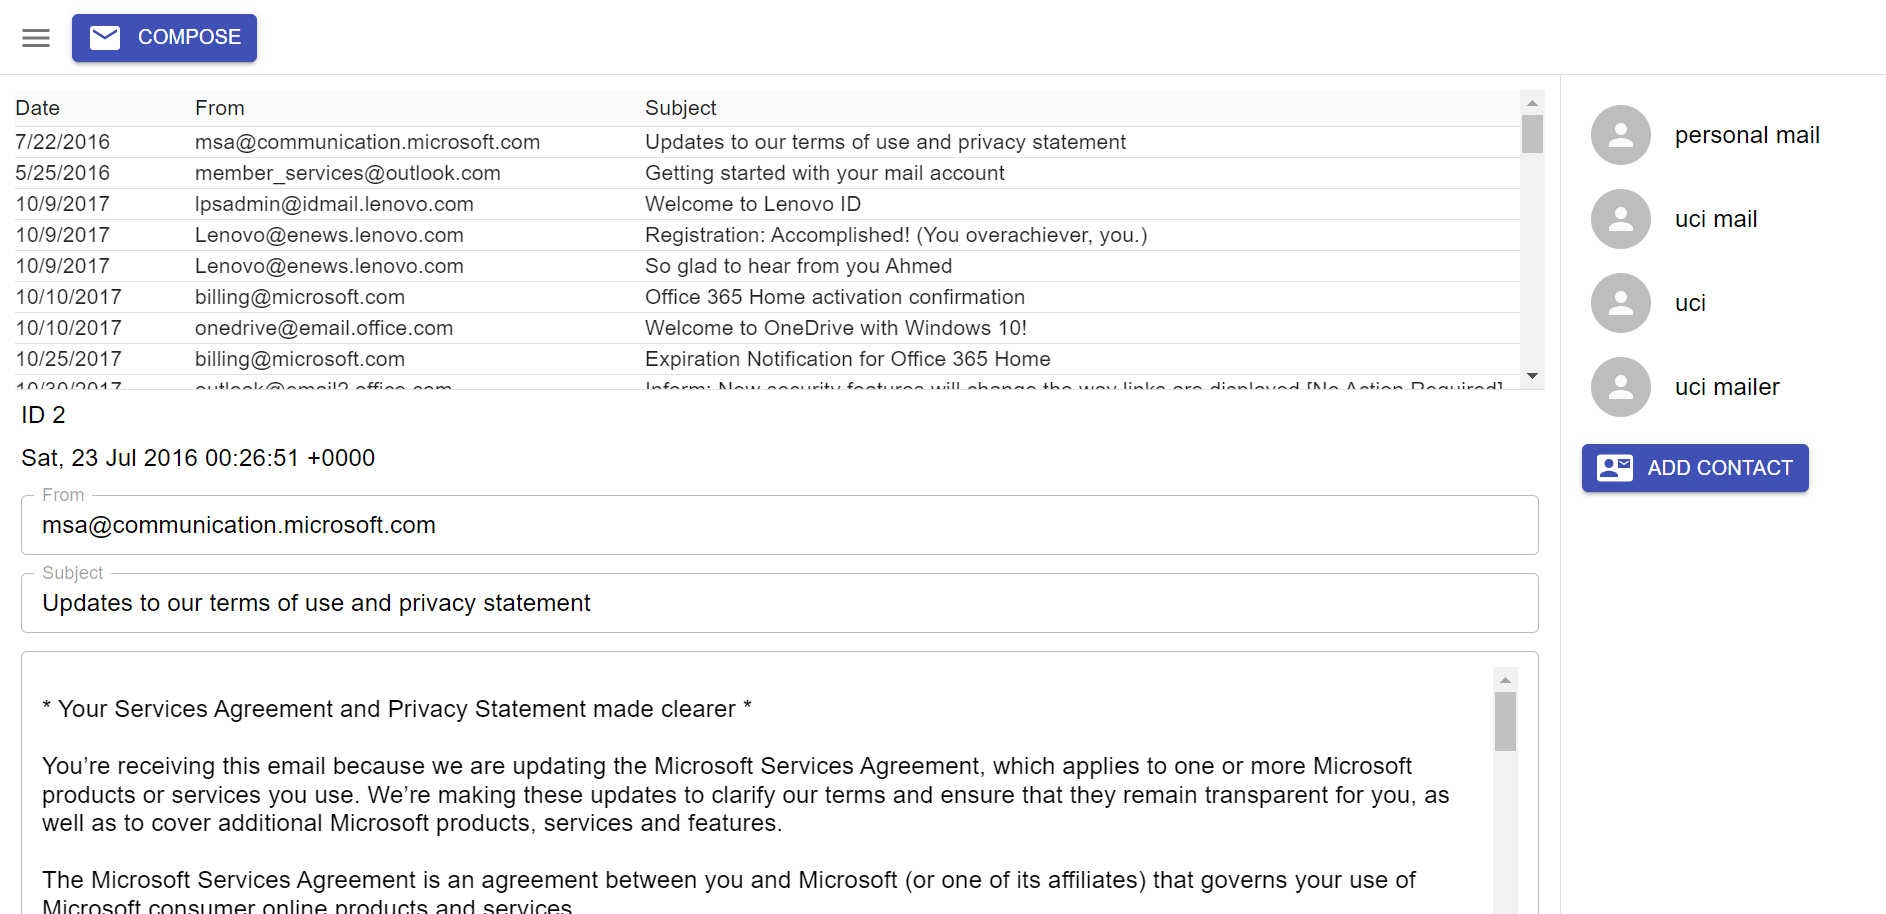Sort by the Date column header
Screen dimensions: 1886x914
(38, 108)
